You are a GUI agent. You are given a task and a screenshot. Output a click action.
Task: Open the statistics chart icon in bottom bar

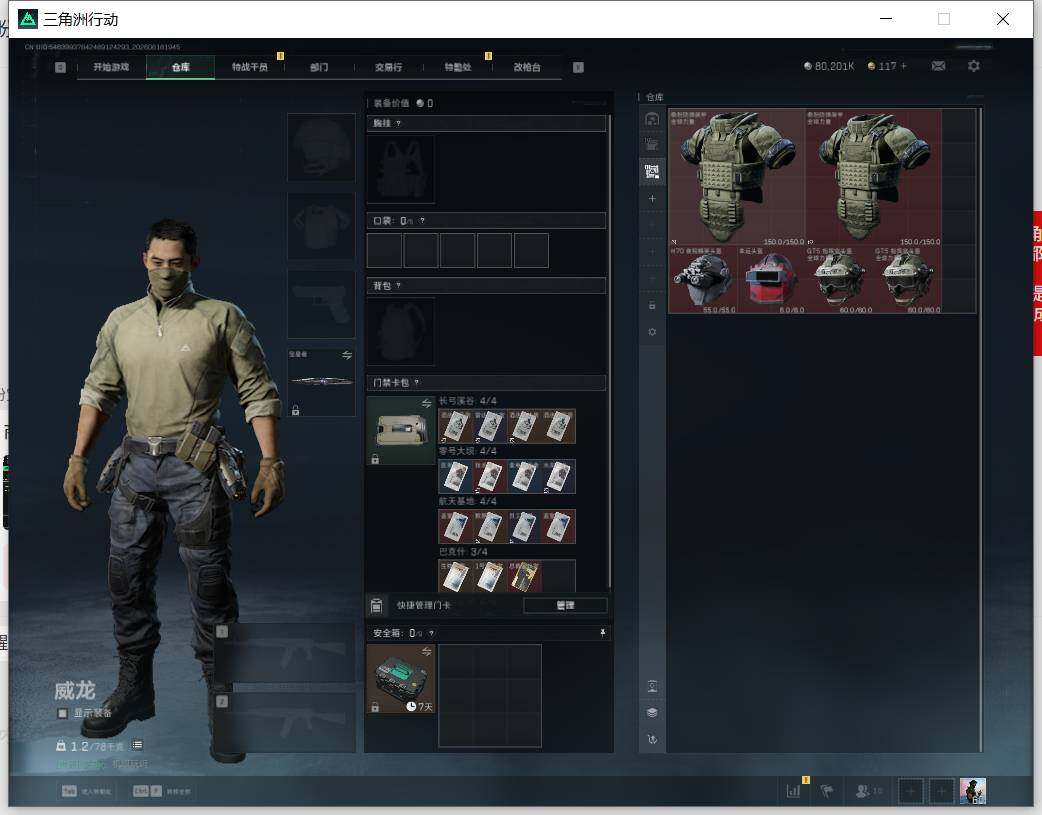pos(793,791)
